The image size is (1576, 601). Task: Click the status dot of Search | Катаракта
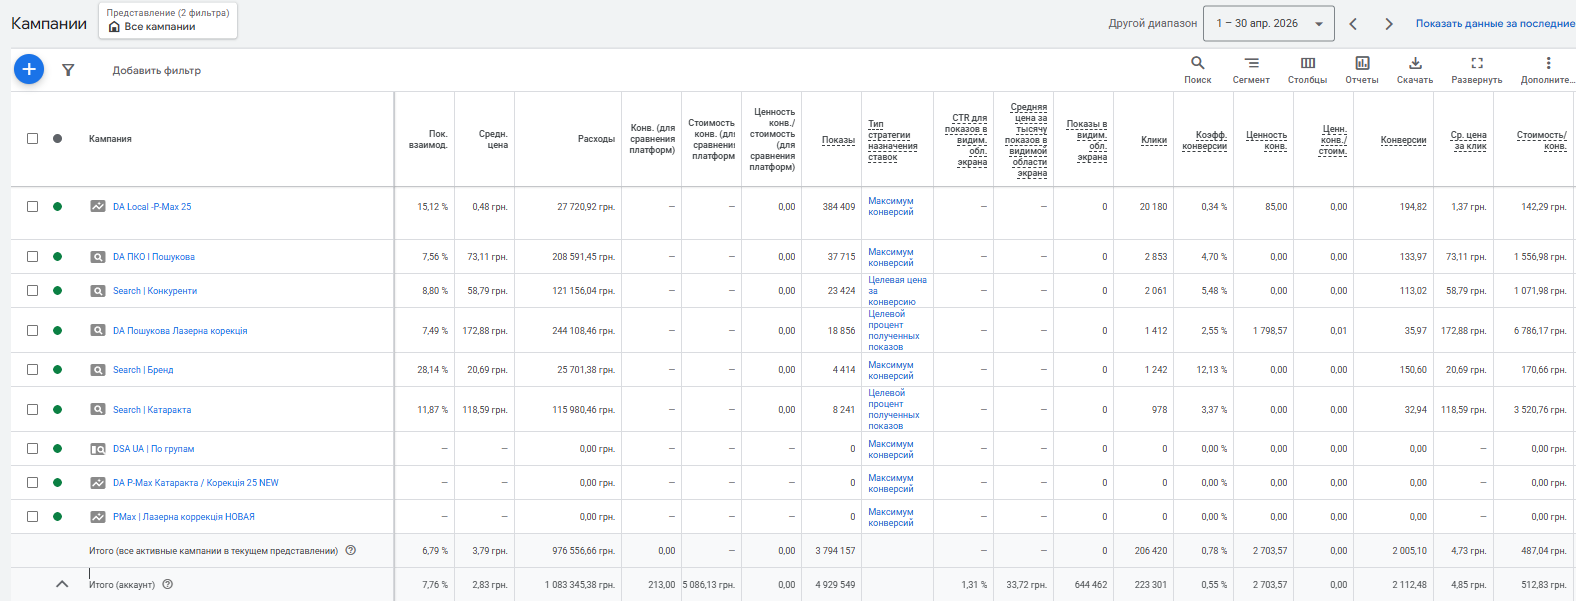pyautogui.click(x=58, y=410)
